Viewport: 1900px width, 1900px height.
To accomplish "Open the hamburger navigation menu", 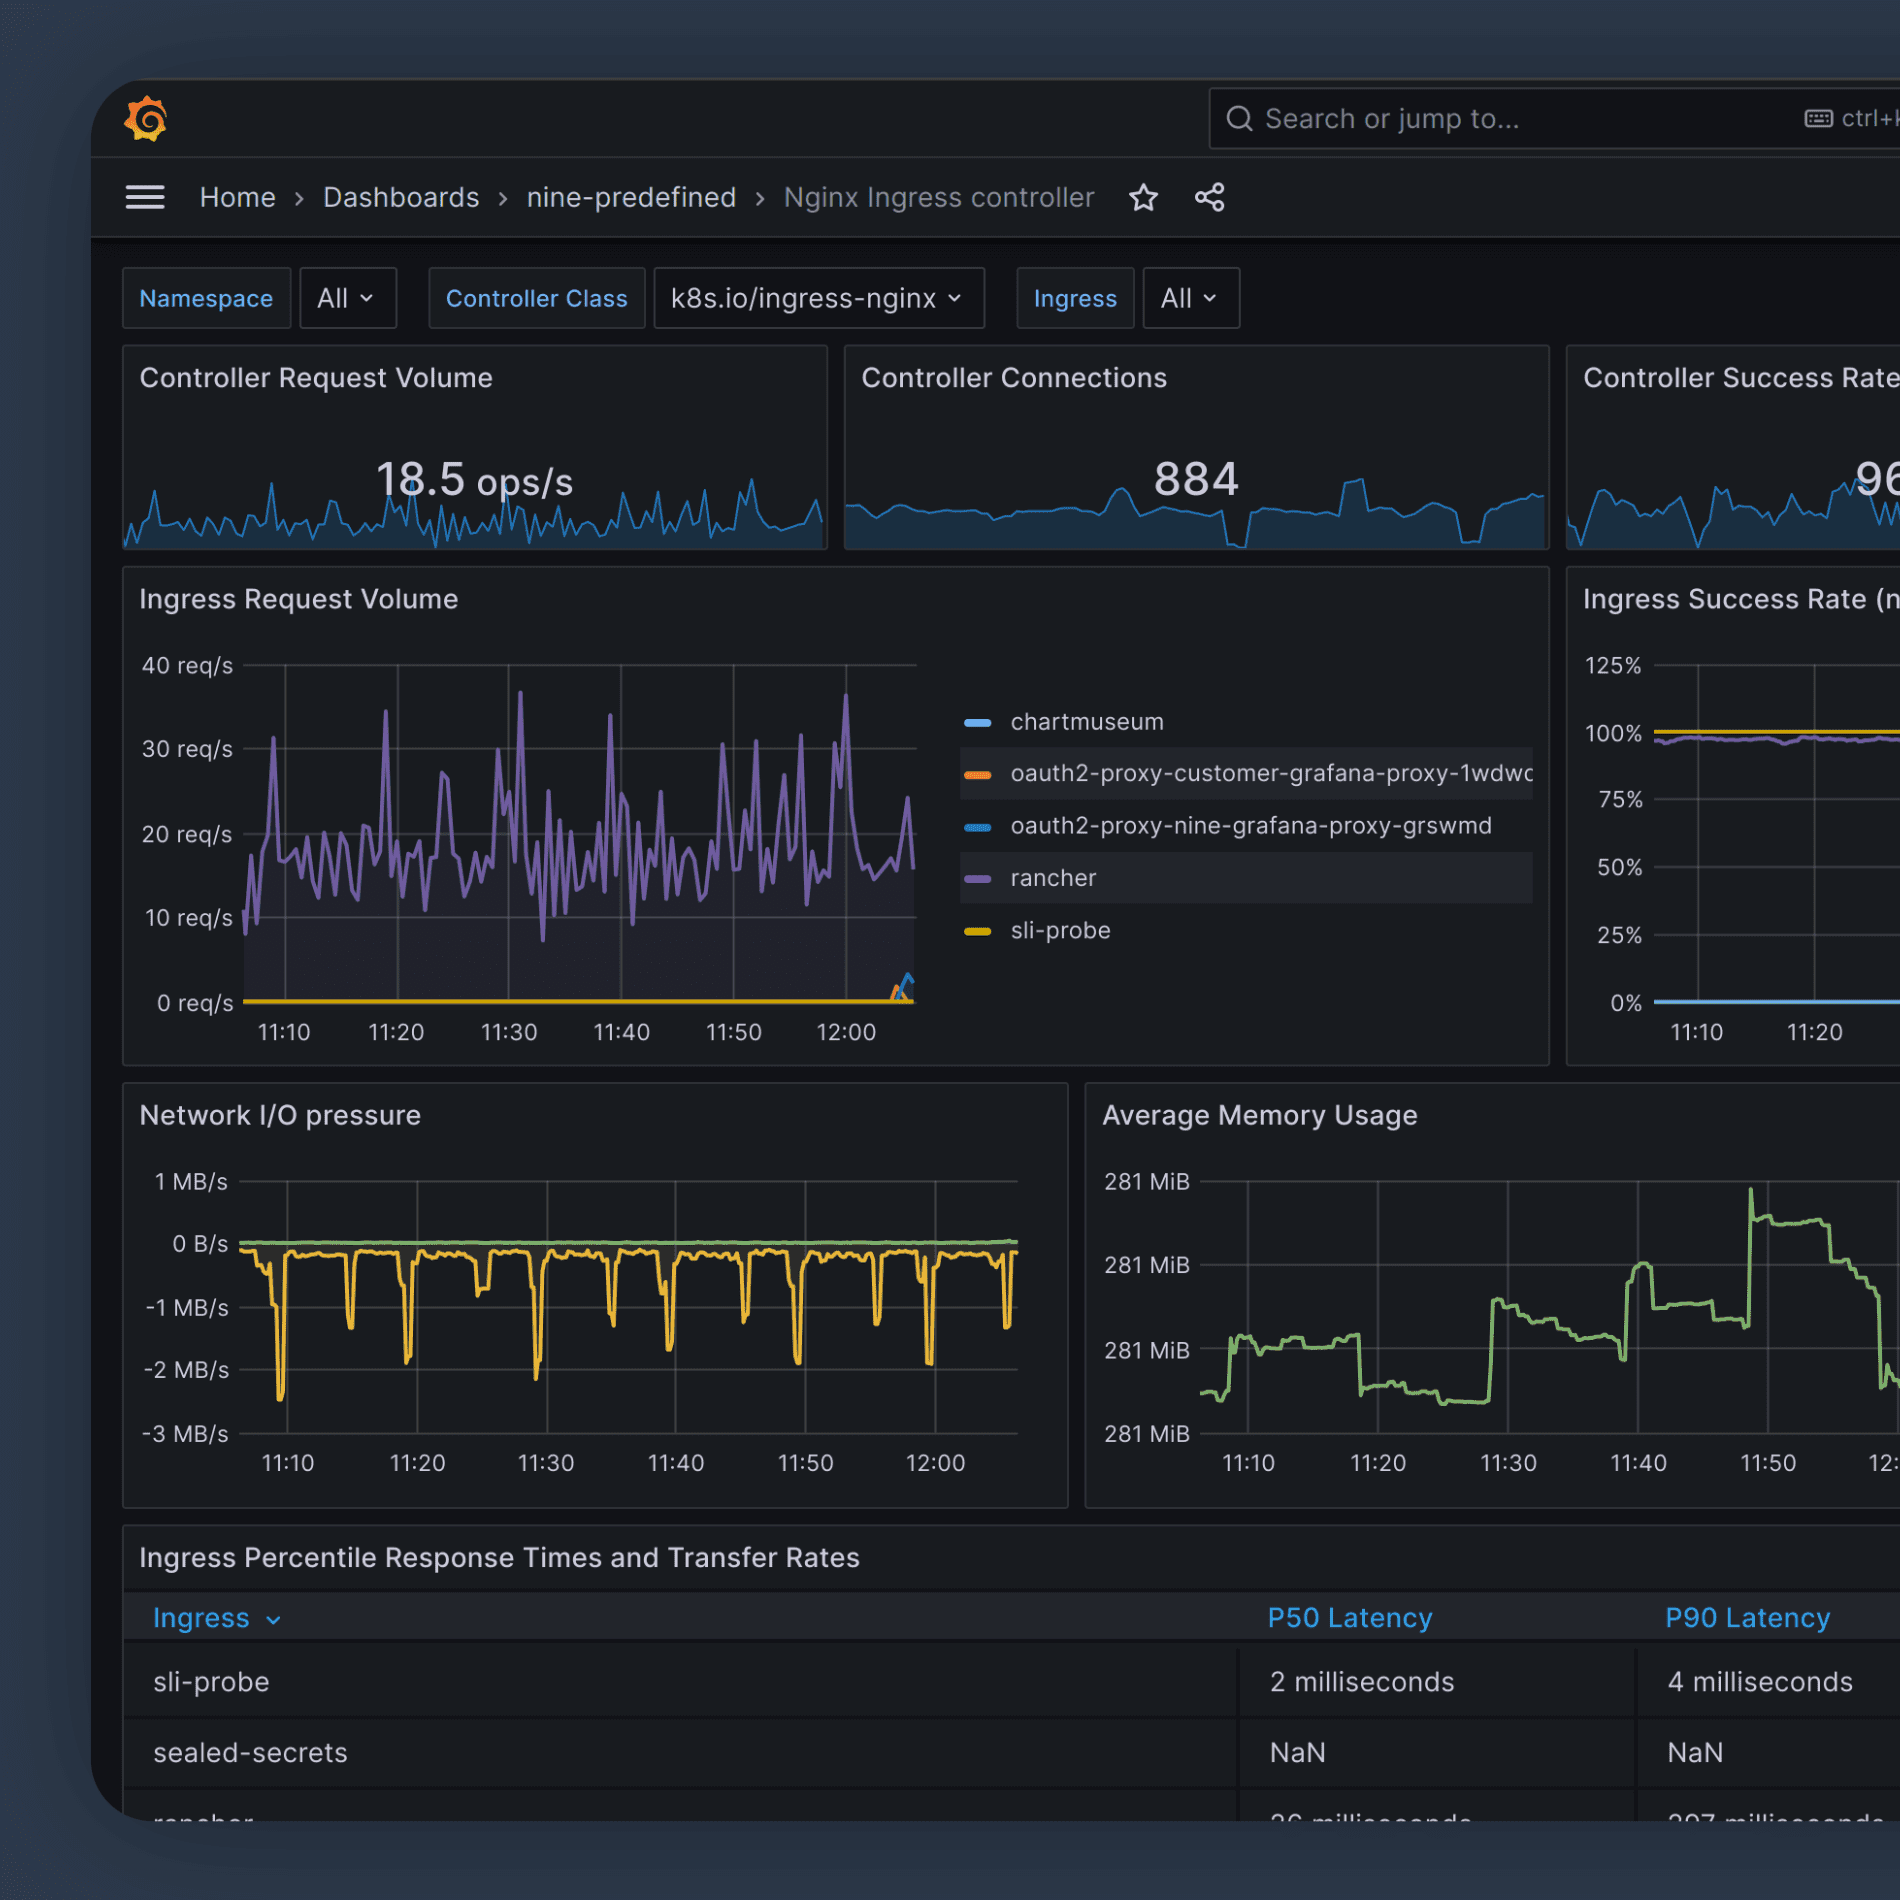I will pyautogui.click(x=145, y=197).
